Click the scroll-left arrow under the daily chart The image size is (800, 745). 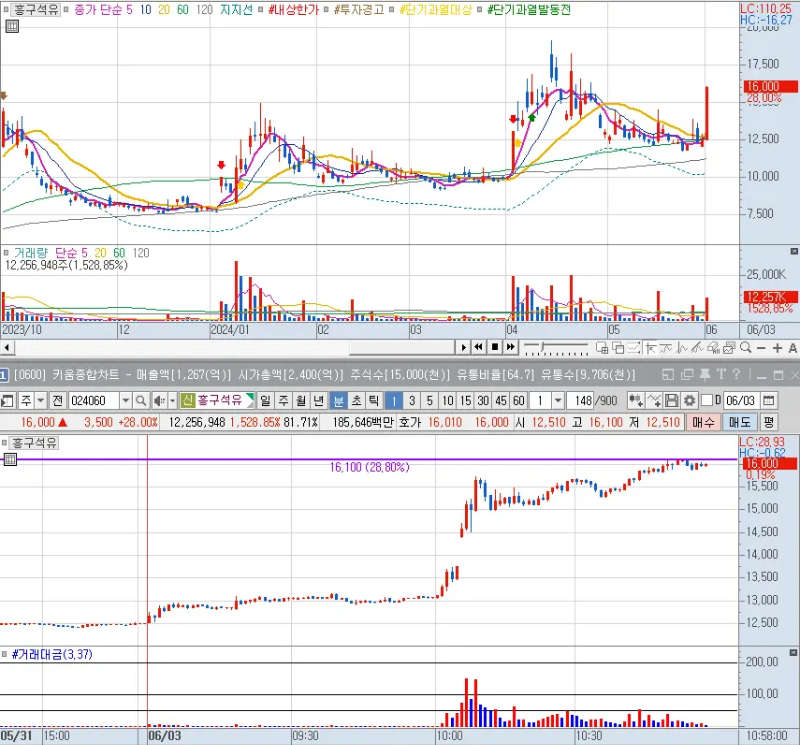7,348
